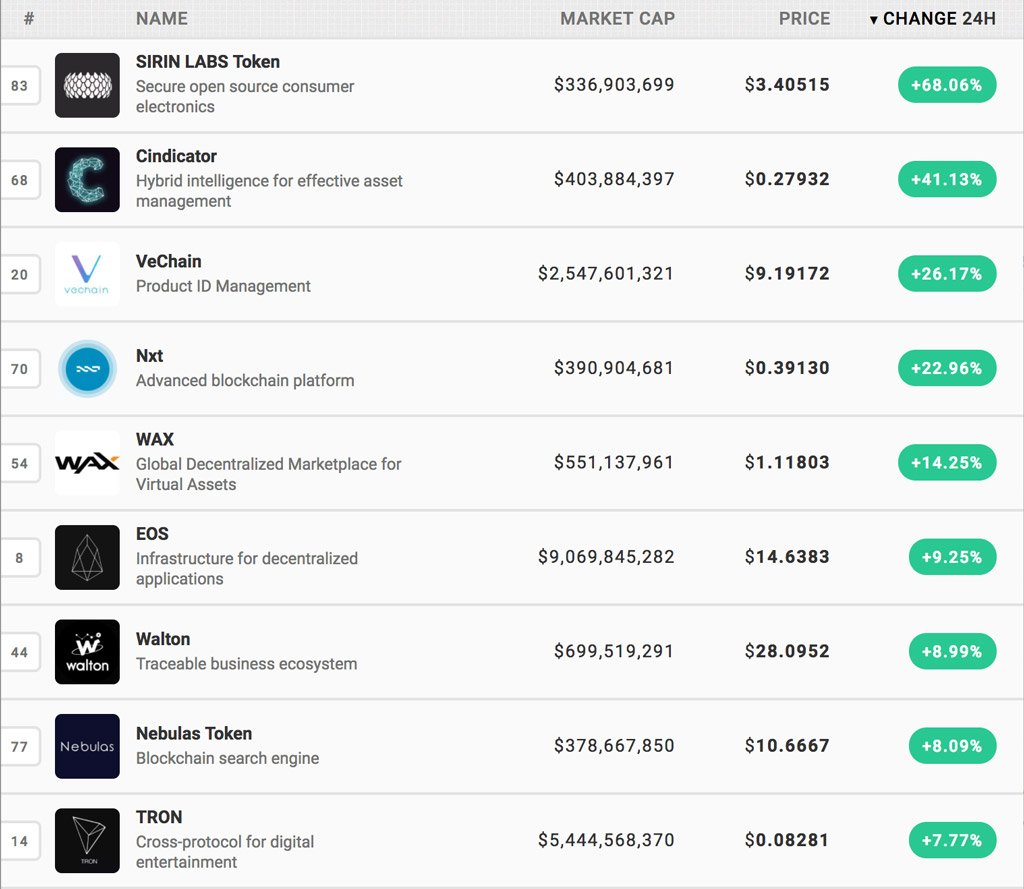Open the SIRIN LABS Token name link
Image resolution: width=1024 pixels, height=889 pixels.
tap(208, 62)
